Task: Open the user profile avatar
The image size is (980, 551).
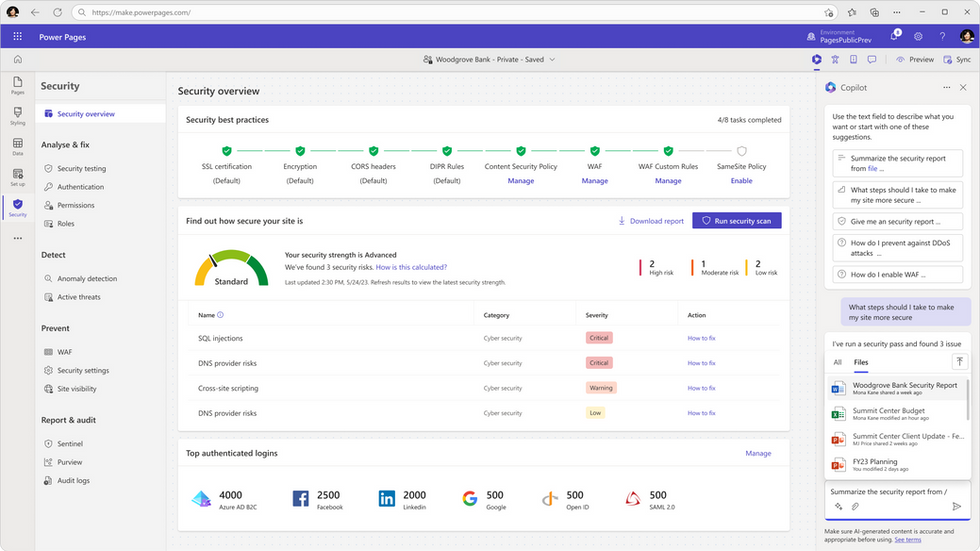Action: 966,36
